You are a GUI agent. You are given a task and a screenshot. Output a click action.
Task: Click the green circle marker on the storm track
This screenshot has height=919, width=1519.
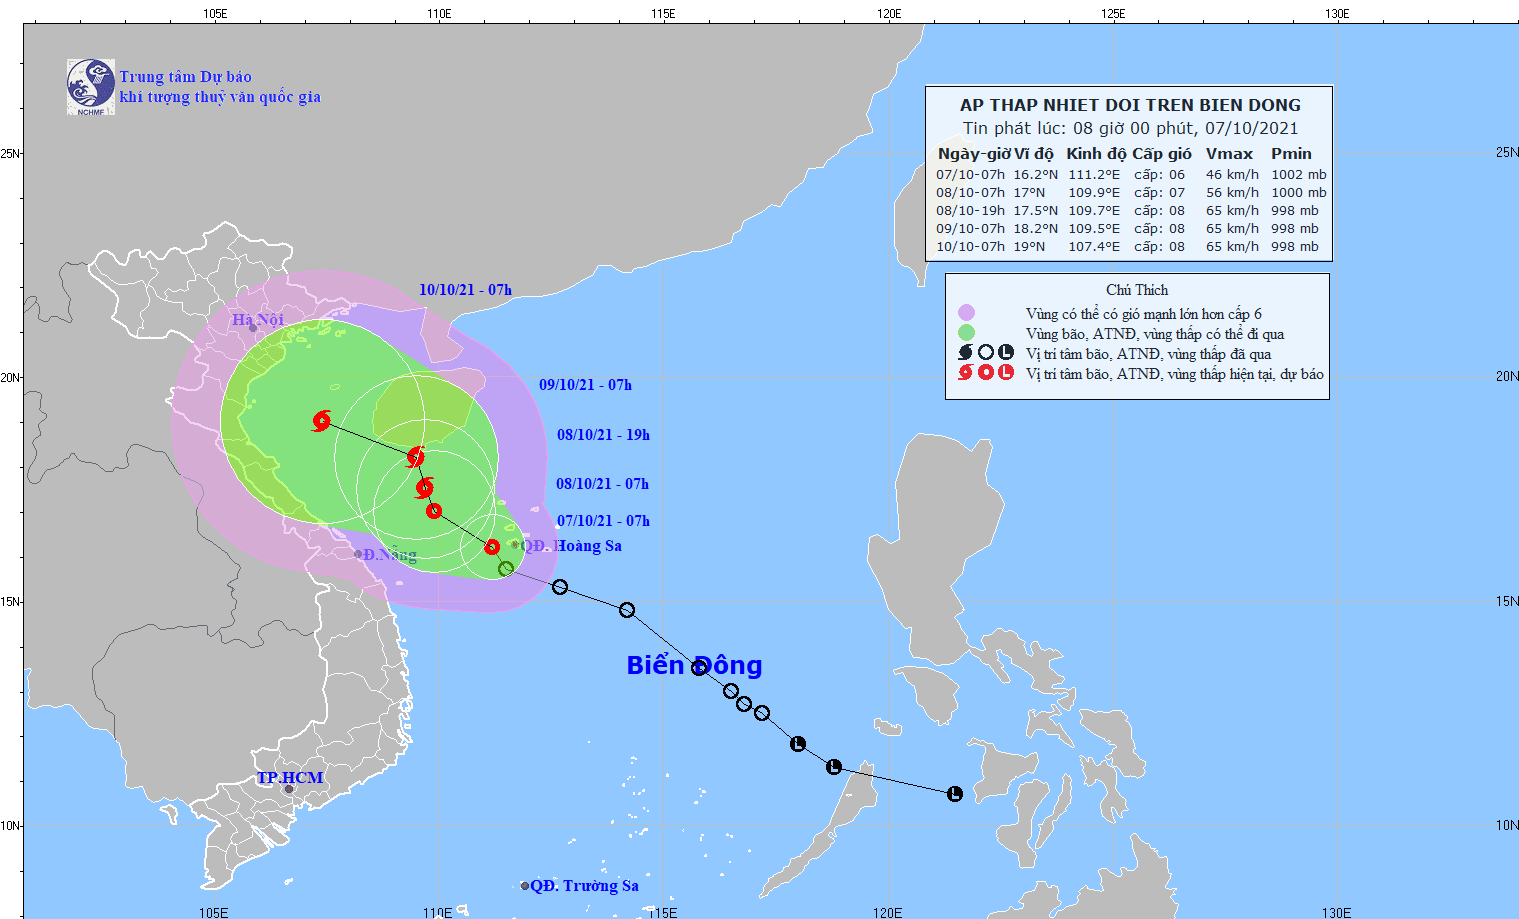[x=506, y=569]
